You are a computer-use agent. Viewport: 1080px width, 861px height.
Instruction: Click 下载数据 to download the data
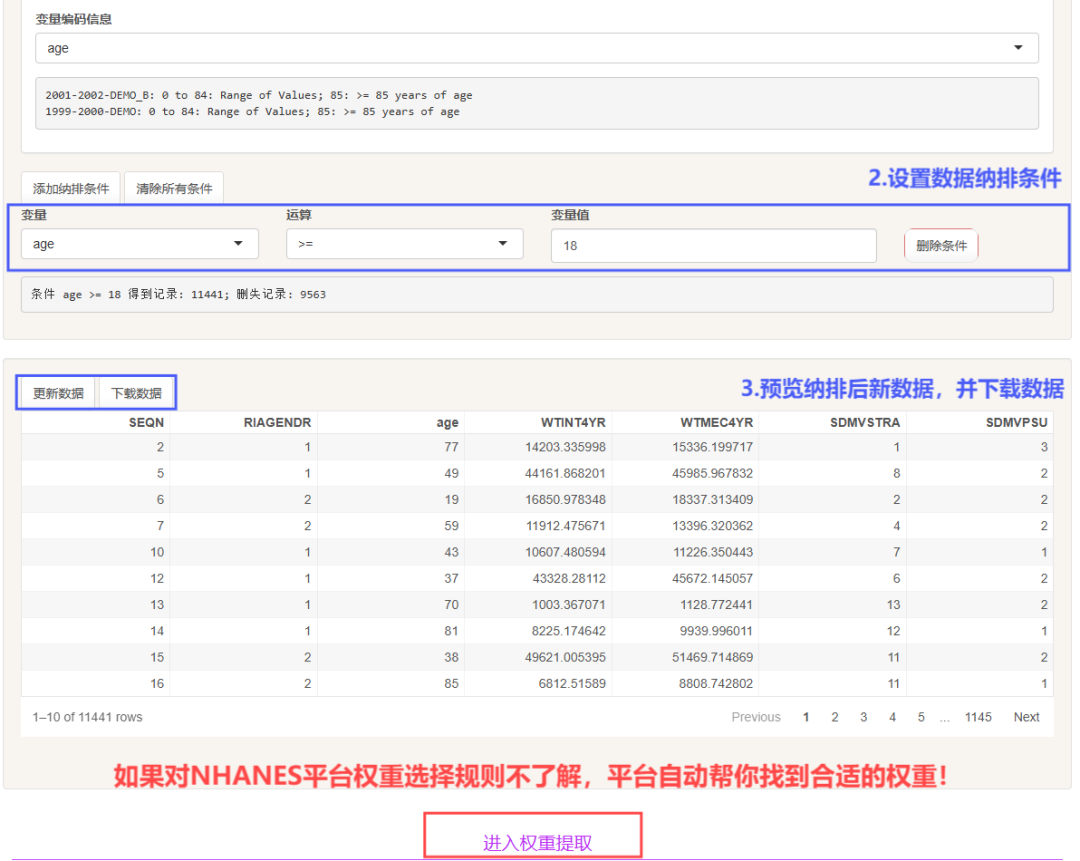pos(137,392)
